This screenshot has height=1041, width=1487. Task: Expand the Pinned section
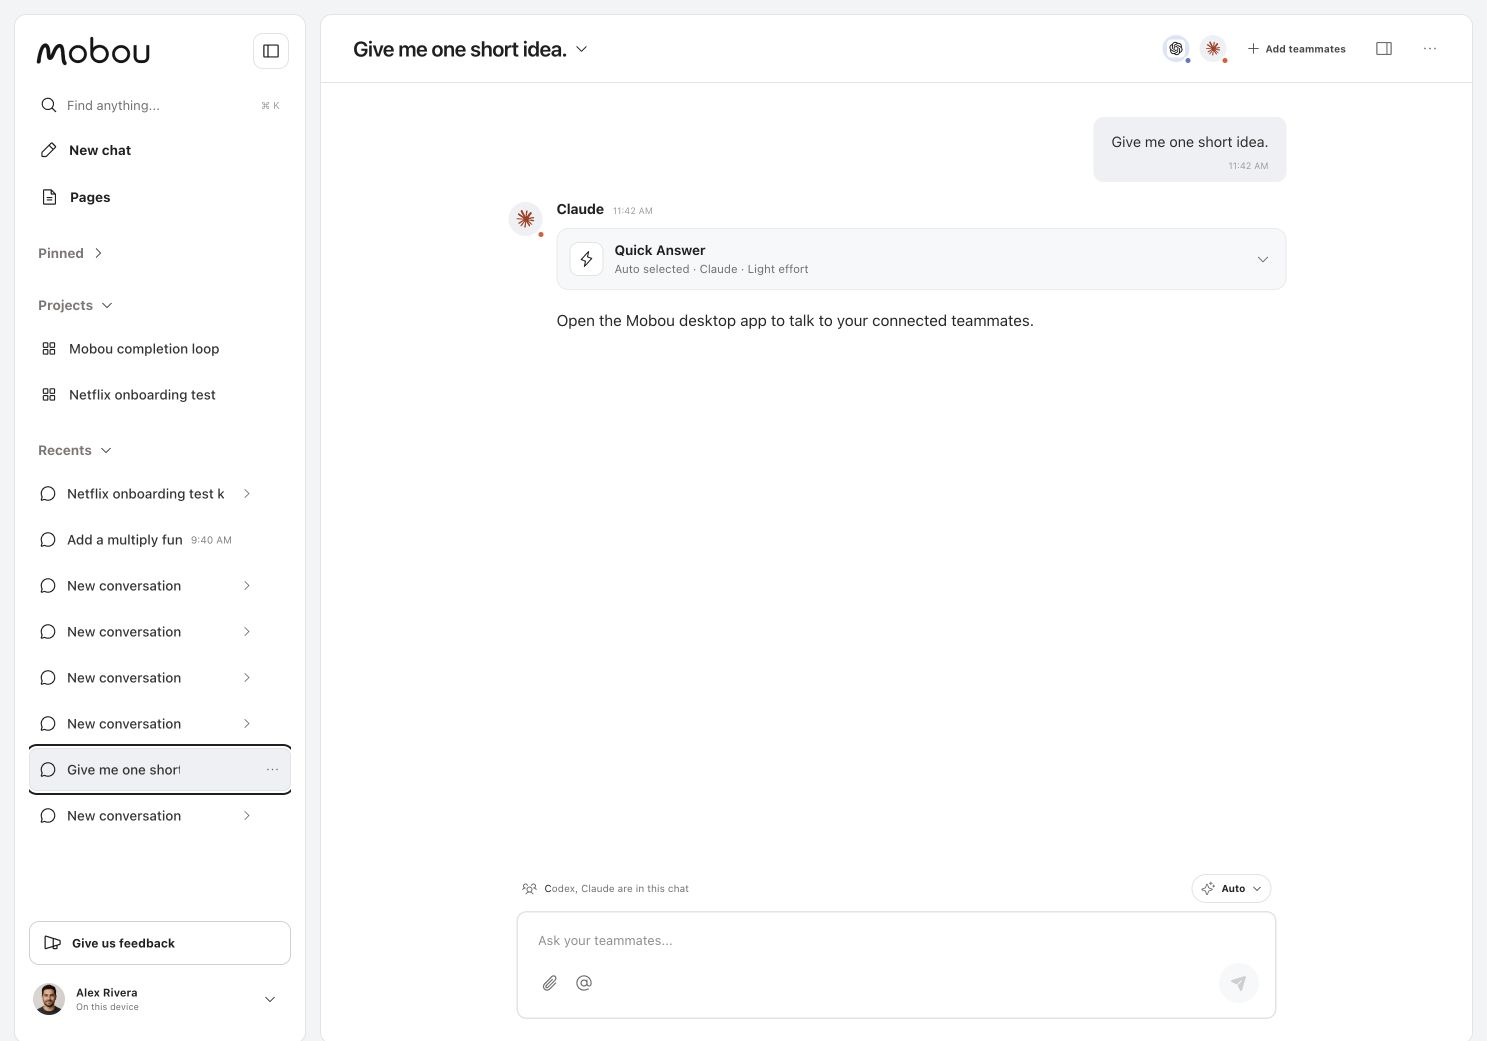98,253
